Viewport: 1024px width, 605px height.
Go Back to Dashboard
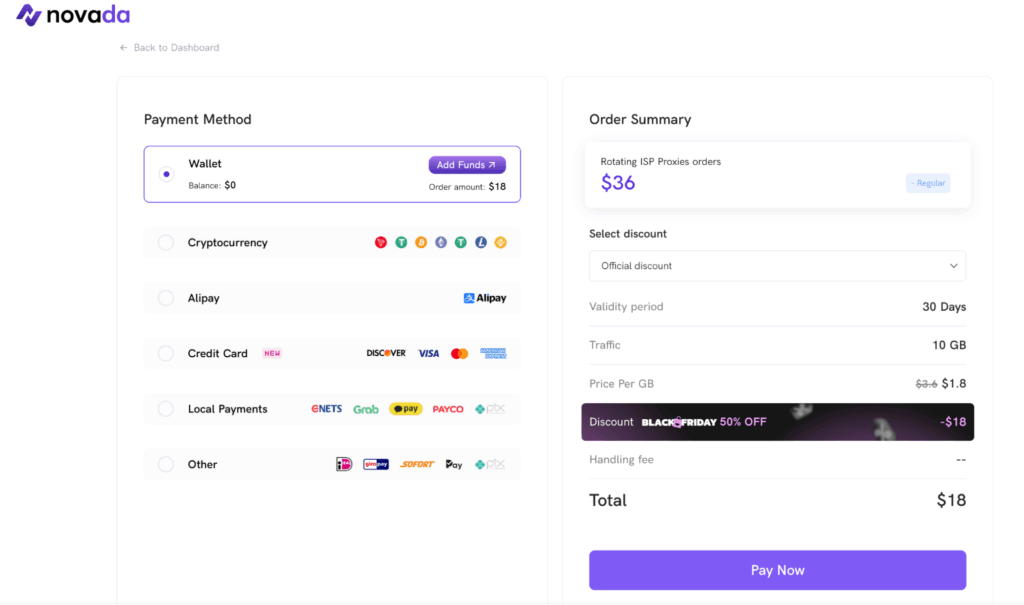tap(169, 47)
